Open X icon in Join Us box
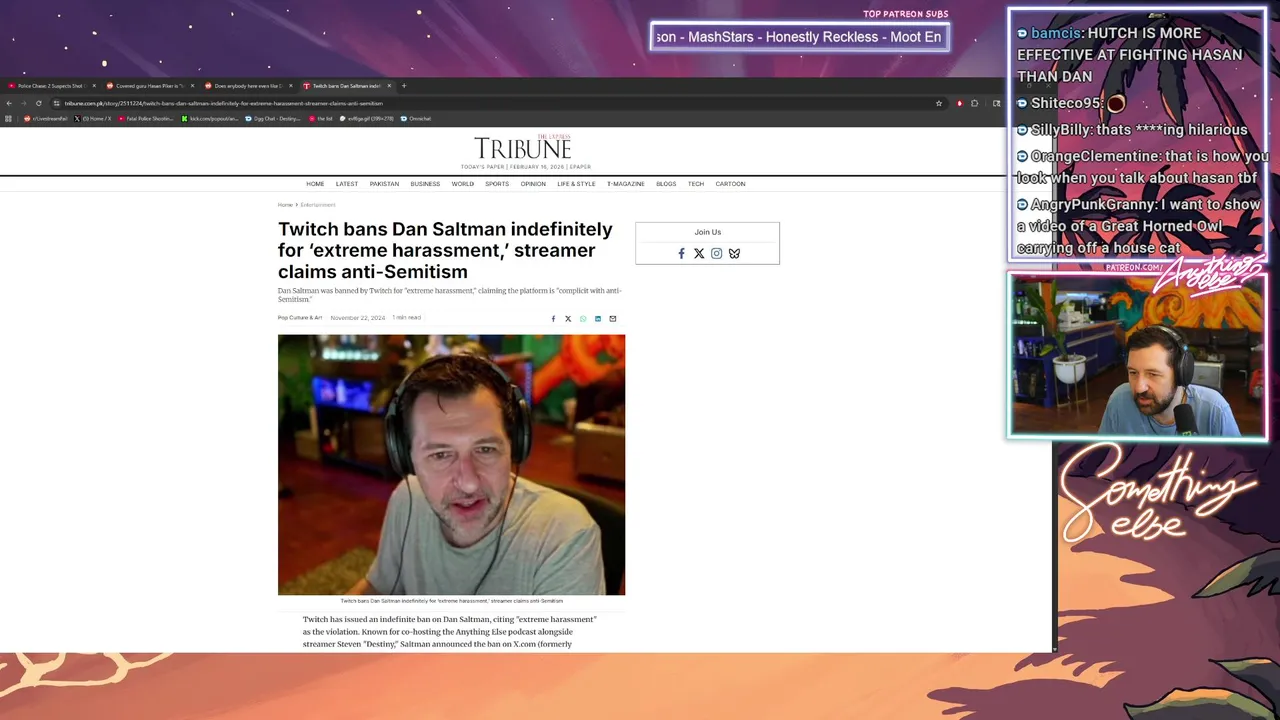 point(699,254)
